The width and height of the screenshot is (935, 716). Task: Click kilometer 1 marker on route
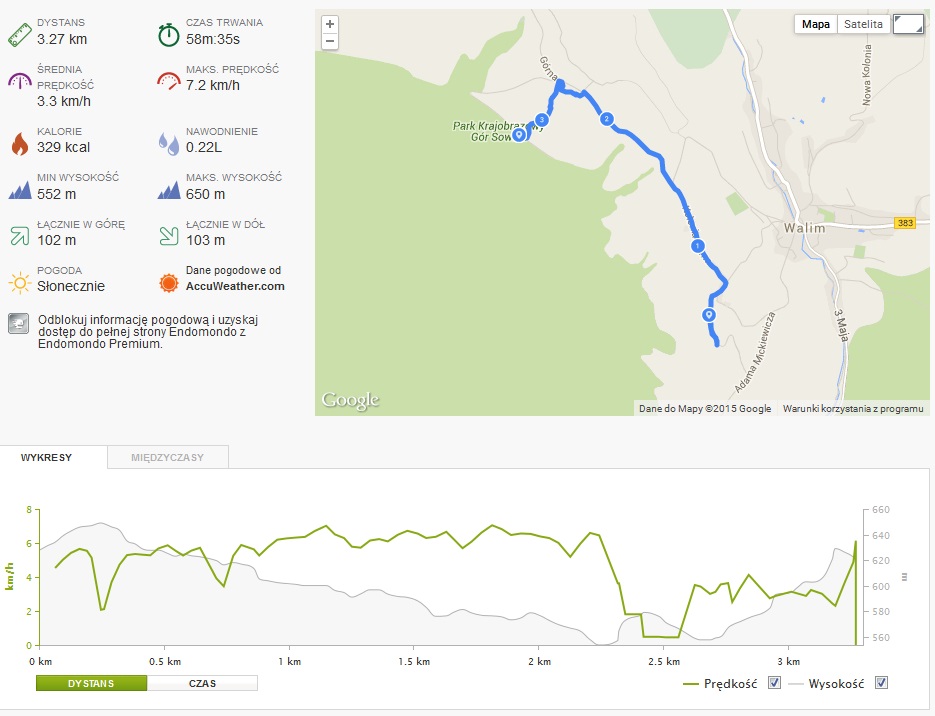[x=697, y=245]
